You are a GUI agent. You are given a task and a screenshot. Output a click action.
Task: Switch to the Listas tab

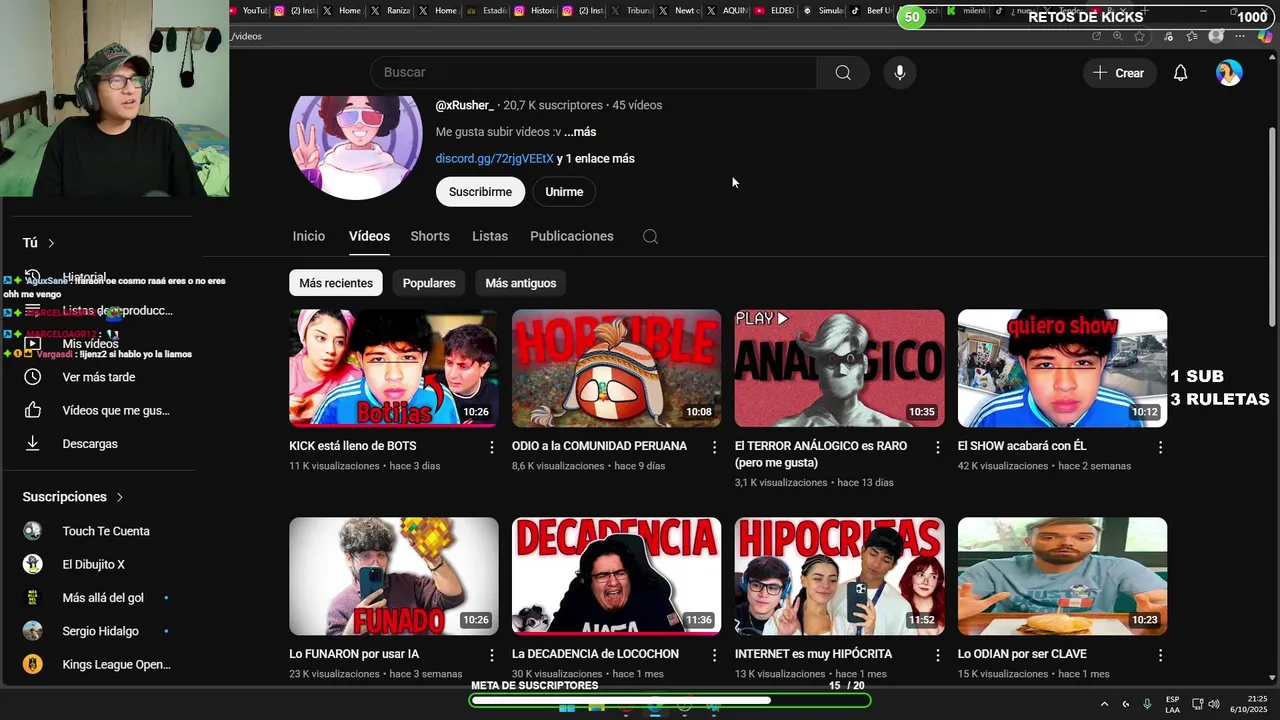click(x=490, y=236)
